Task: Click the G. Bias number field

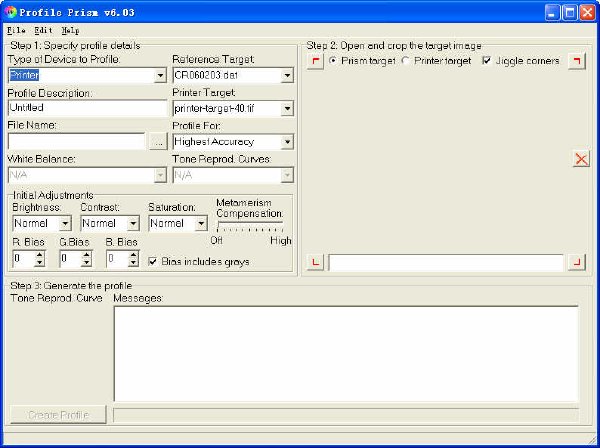Action: [x=70, y=259]
